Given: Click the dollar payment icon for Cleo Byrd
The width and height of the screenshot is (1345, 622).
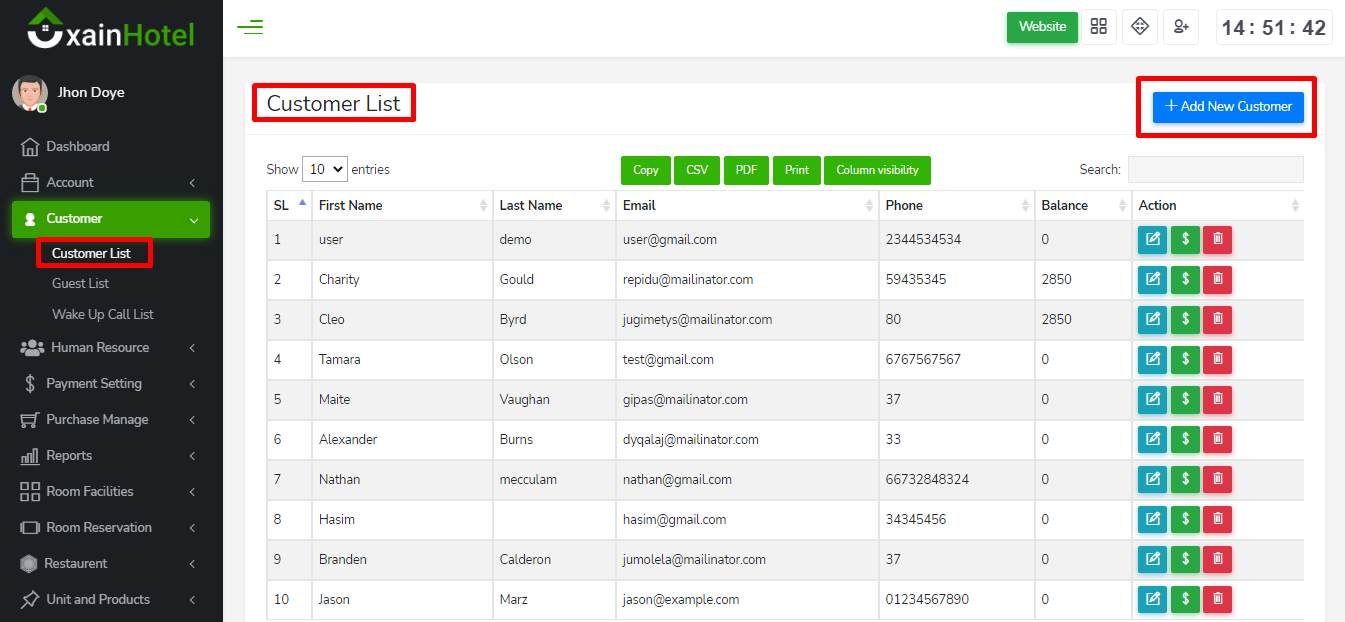Looking at the screenshot, I should coord(1185,320).
